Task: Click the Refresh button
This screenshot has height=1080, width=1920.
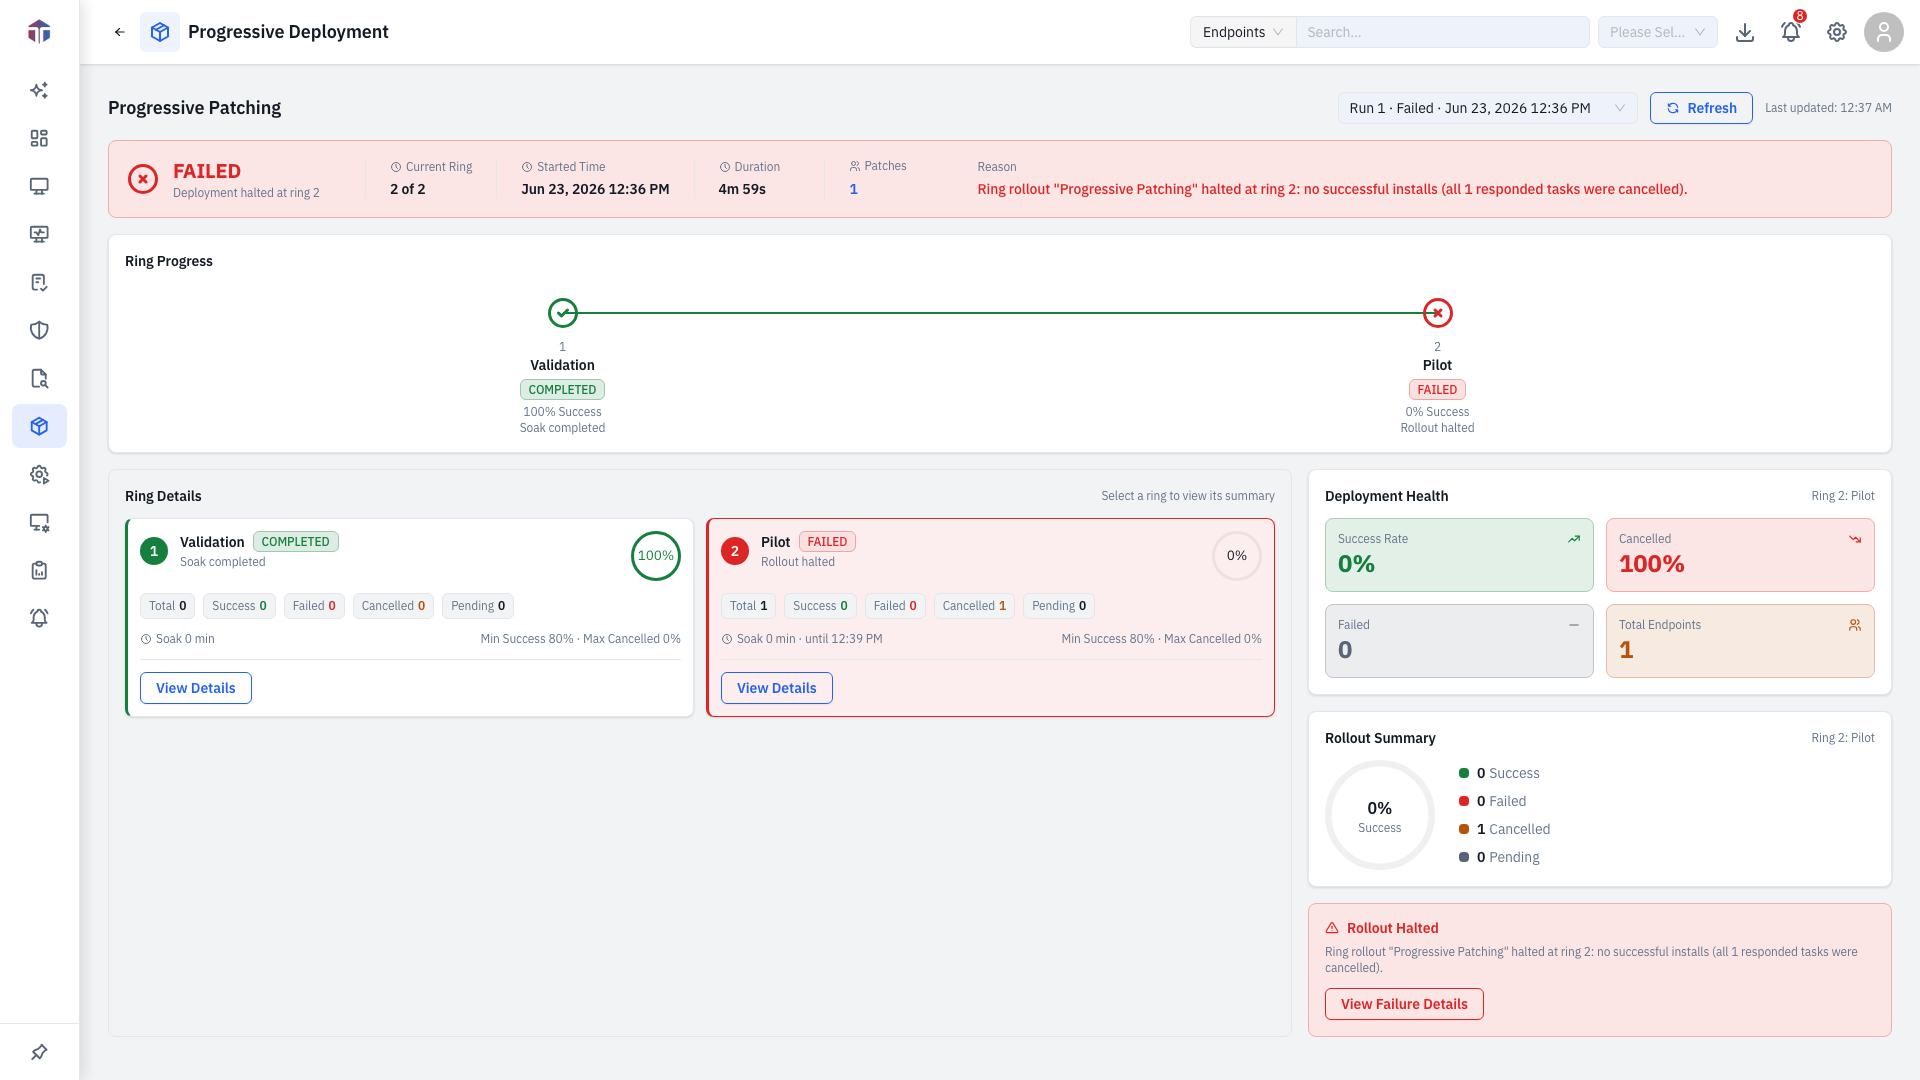Action: click(x=1701, y=108)
